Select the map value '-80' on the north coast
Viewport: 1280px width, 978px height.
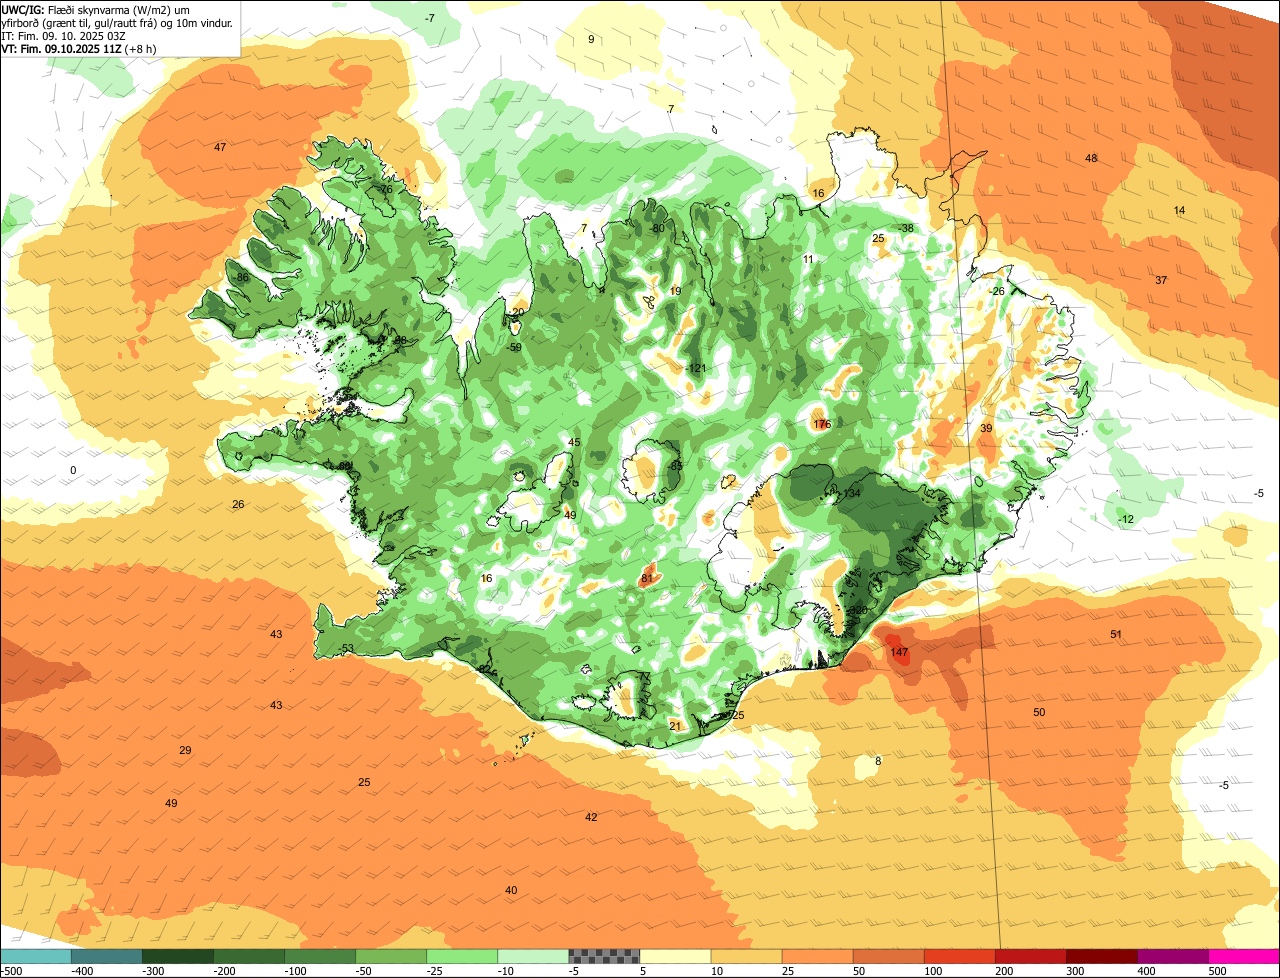pyautogui.click(x=656, y=228)
